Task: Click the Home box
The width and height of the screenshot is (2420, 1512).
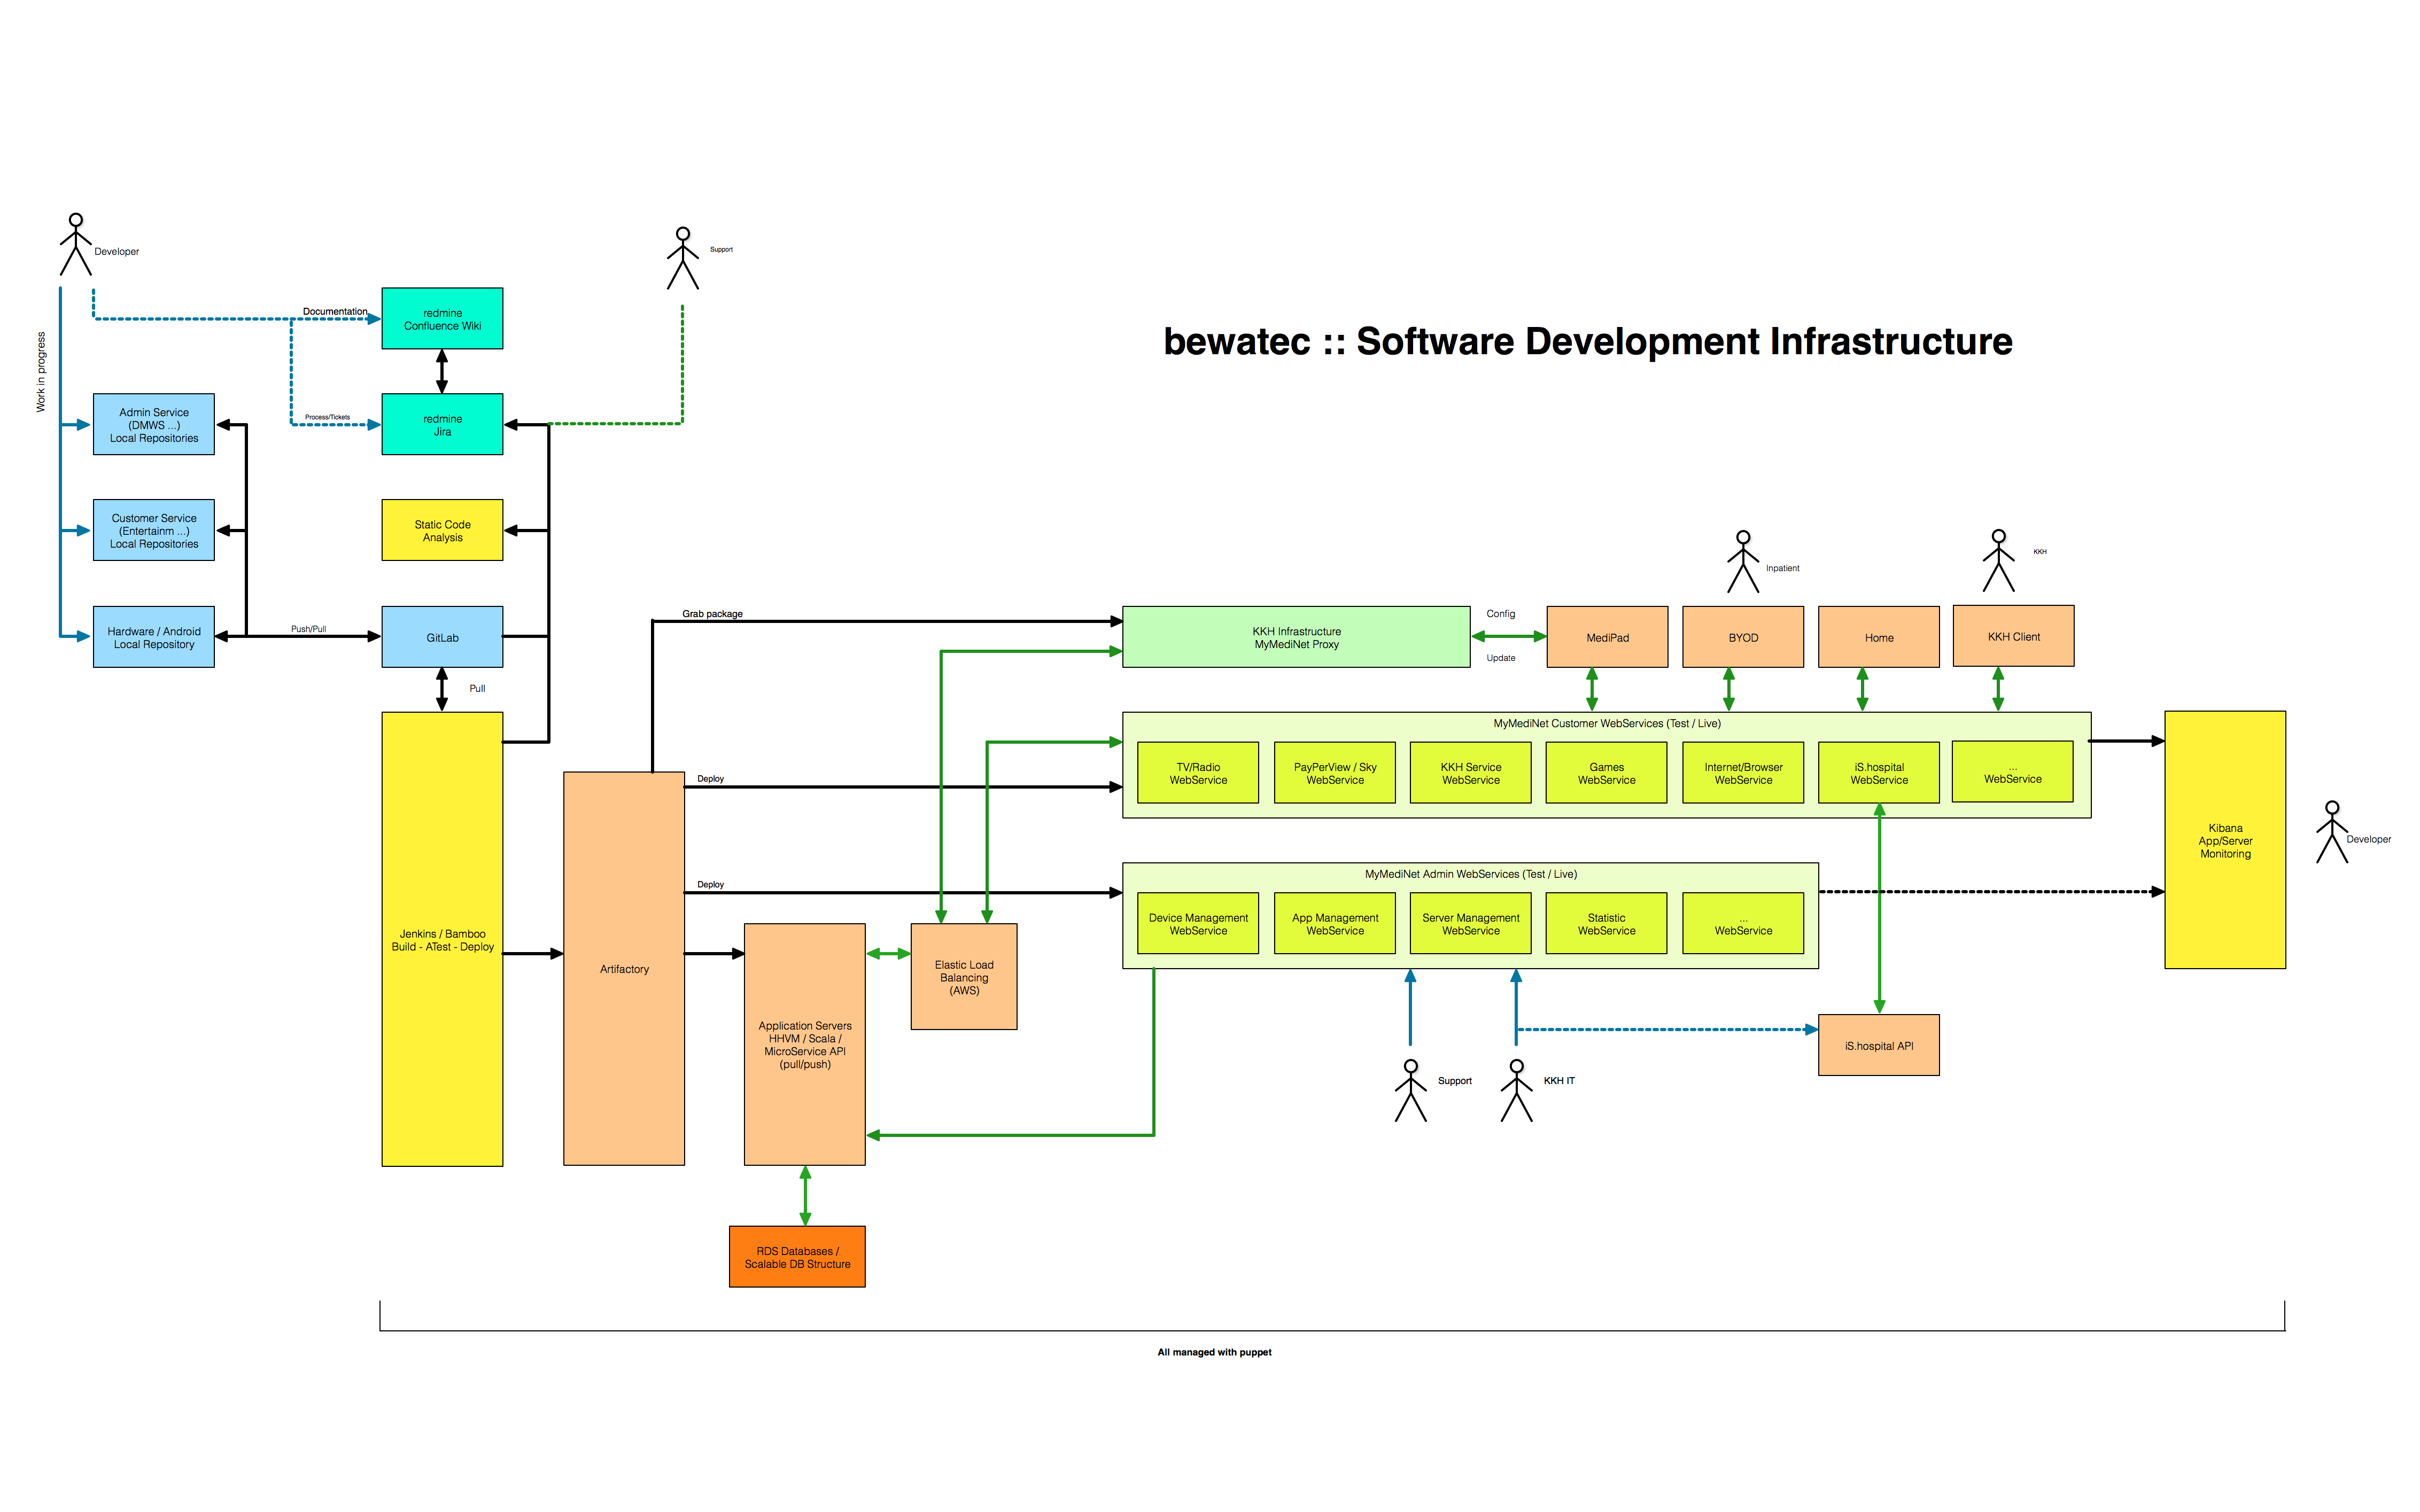Action: click(x=1879, y=637)
